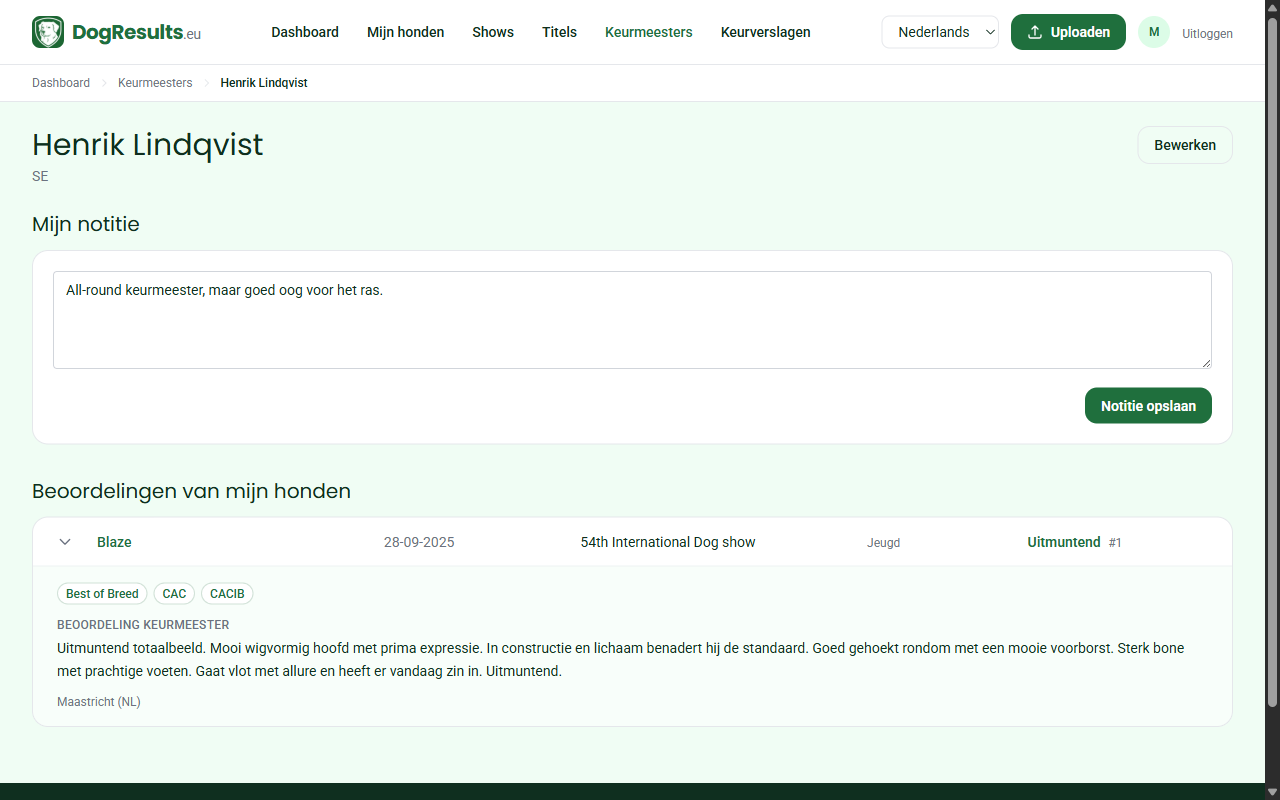Image resolution: width=1280 pixels, height=800 pixels.
Task: Click the Best of Breed badge
Action: click(x=102, y=594)
